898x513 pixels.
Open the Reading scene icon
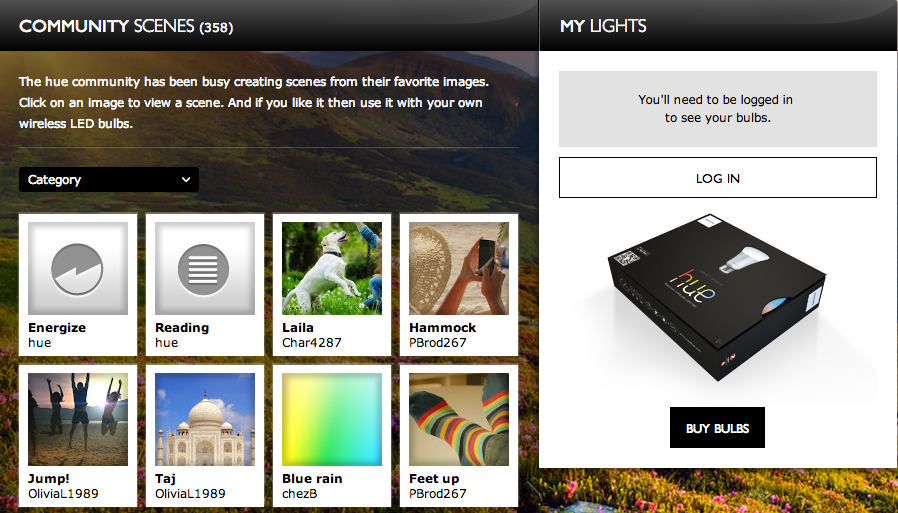click(205, 269)
